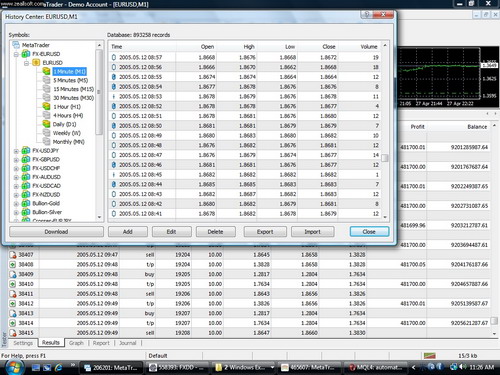
Task: Click the Windows Start button
Action: (x=15, y=368)
